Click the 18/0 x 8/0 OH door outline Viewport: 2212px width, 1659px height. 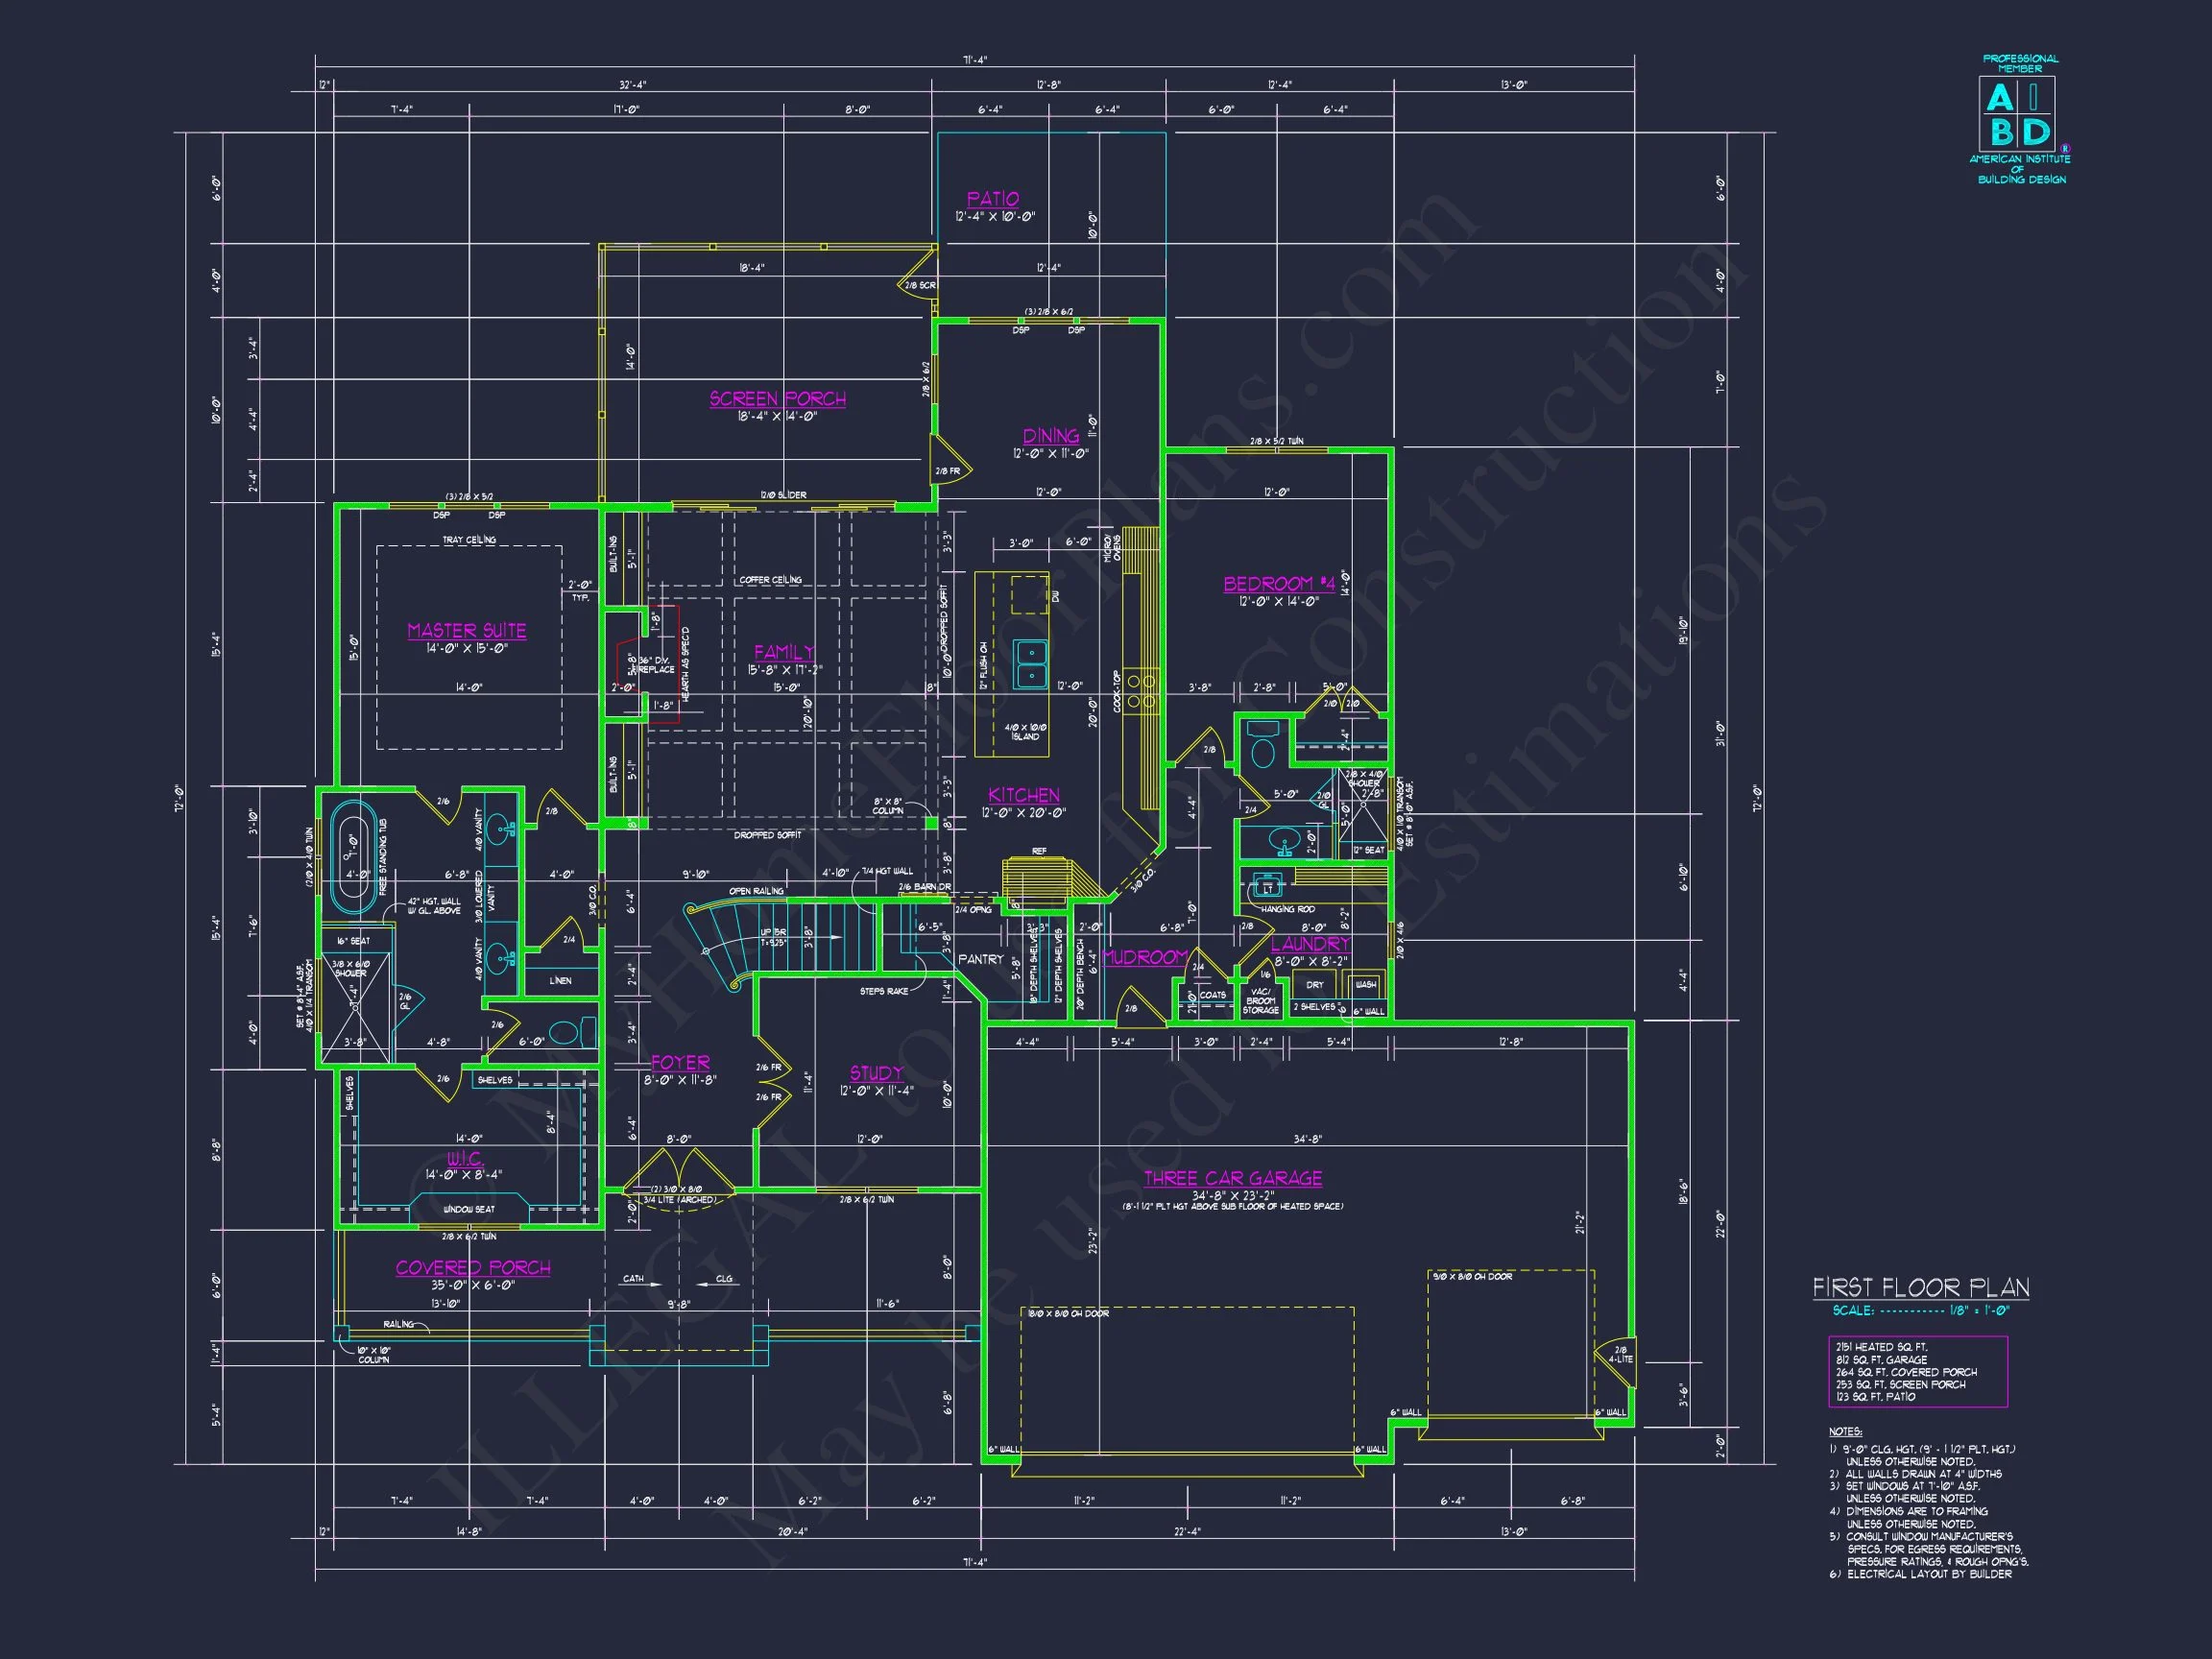(x=1187, y=1380)
